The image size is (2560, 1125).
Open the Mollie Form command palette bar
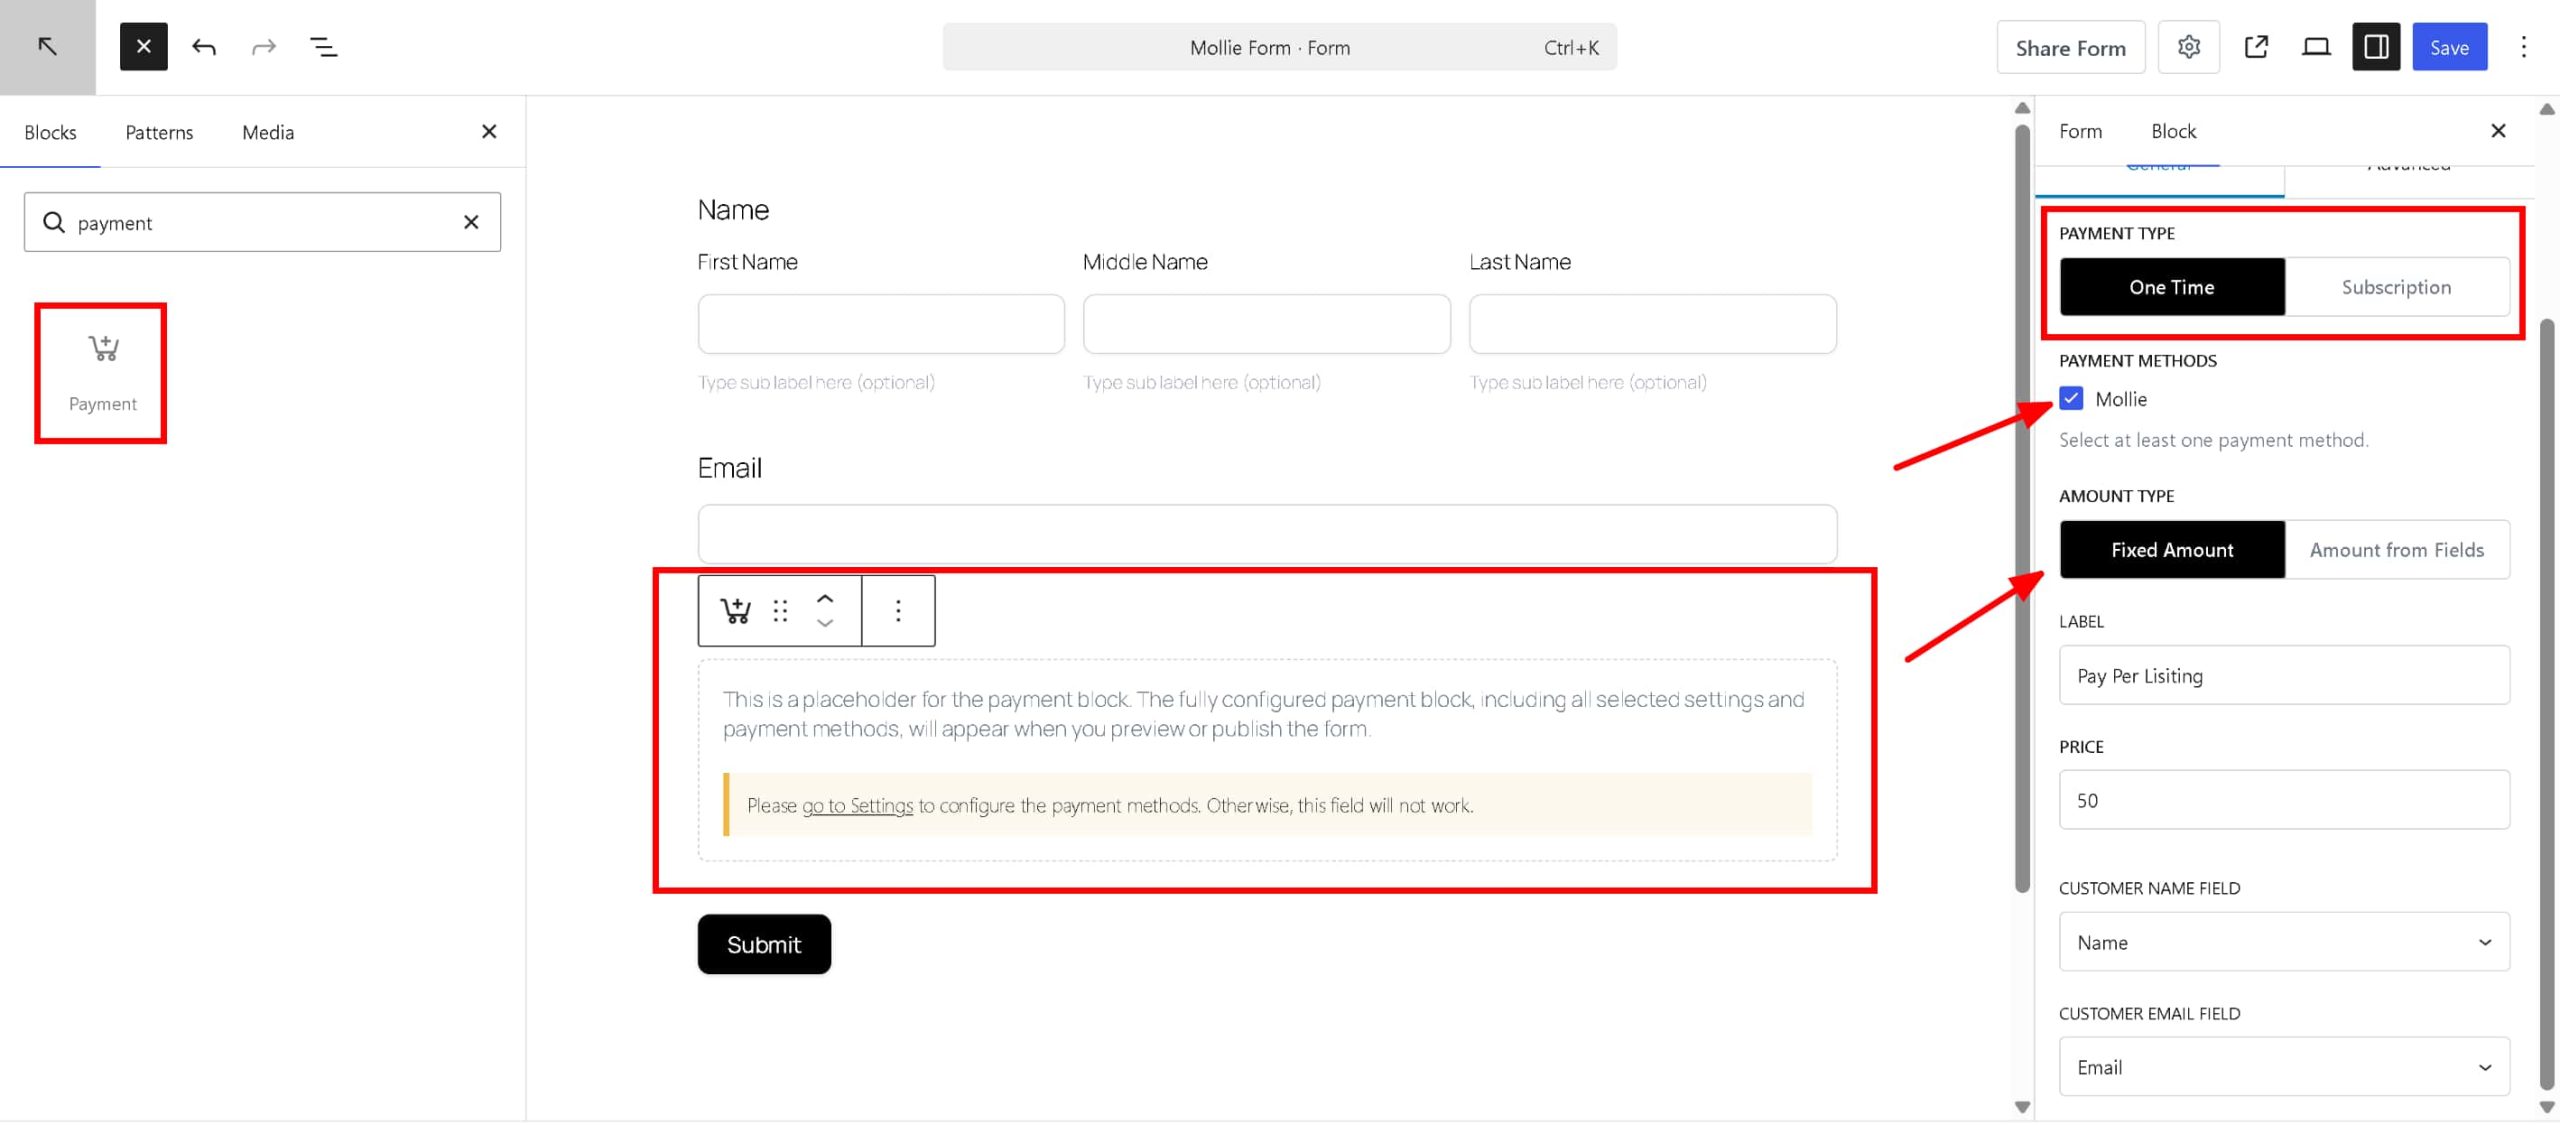click(1279, 47)
